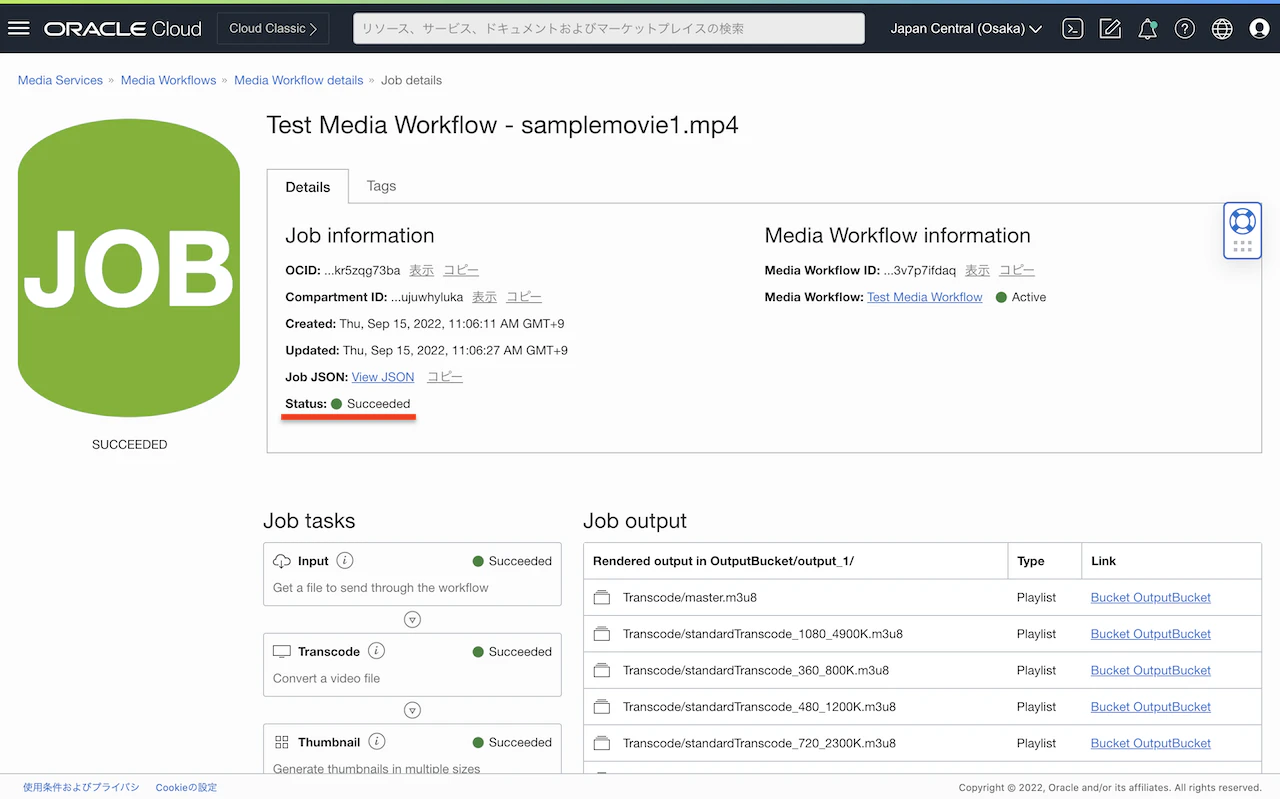Image resolution: width=1280 pixels, height=799 pixels.
Task: Click the Thumbnail task grid icon
Action: 281,742
